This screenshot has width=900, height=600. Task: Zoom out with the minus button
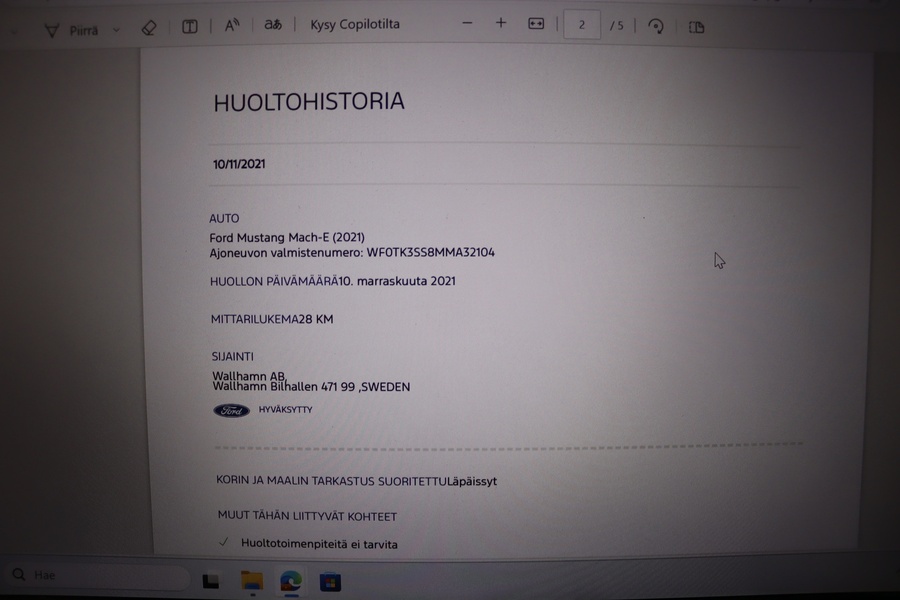click(467, 23)
